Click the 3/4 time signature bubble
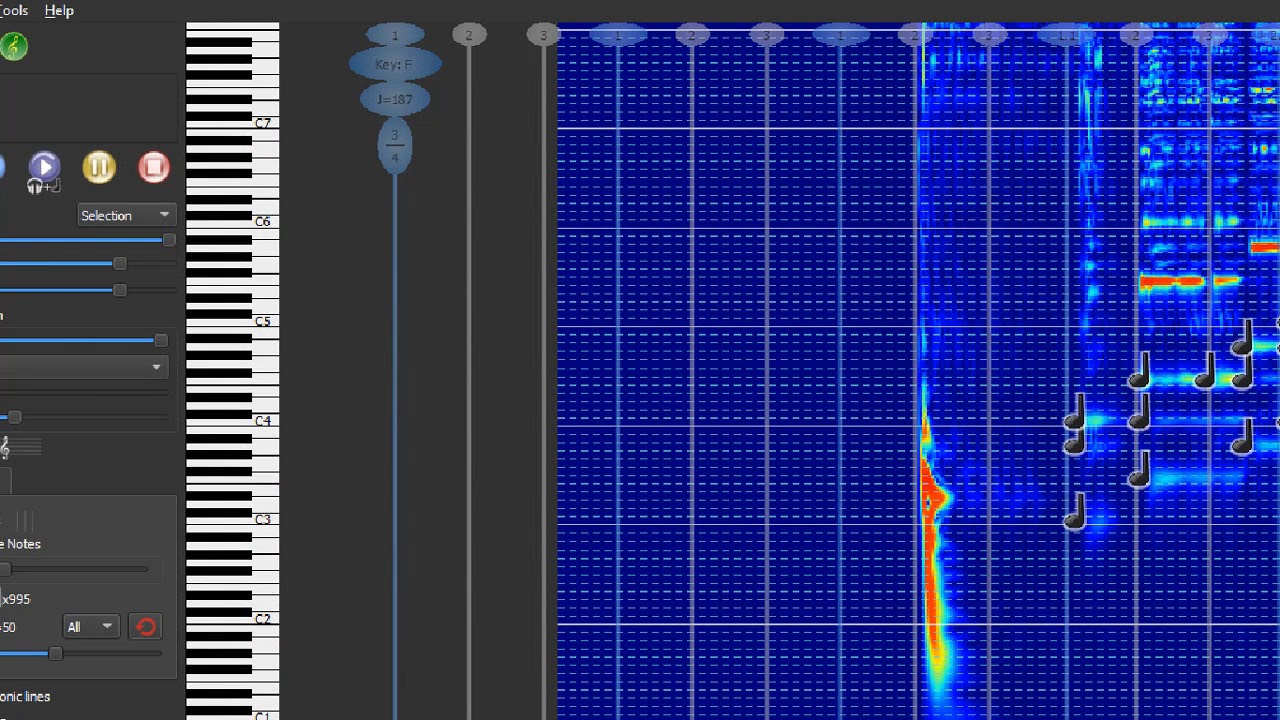1280x720 pixels. point(394,146)
